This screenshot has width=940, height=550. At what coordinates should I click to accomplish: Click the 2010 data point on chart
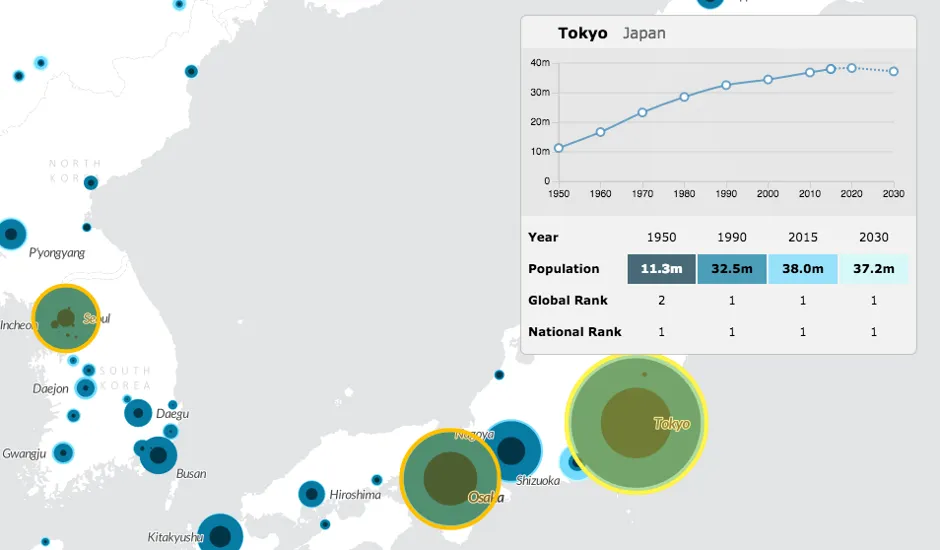[x=810, y=72]
